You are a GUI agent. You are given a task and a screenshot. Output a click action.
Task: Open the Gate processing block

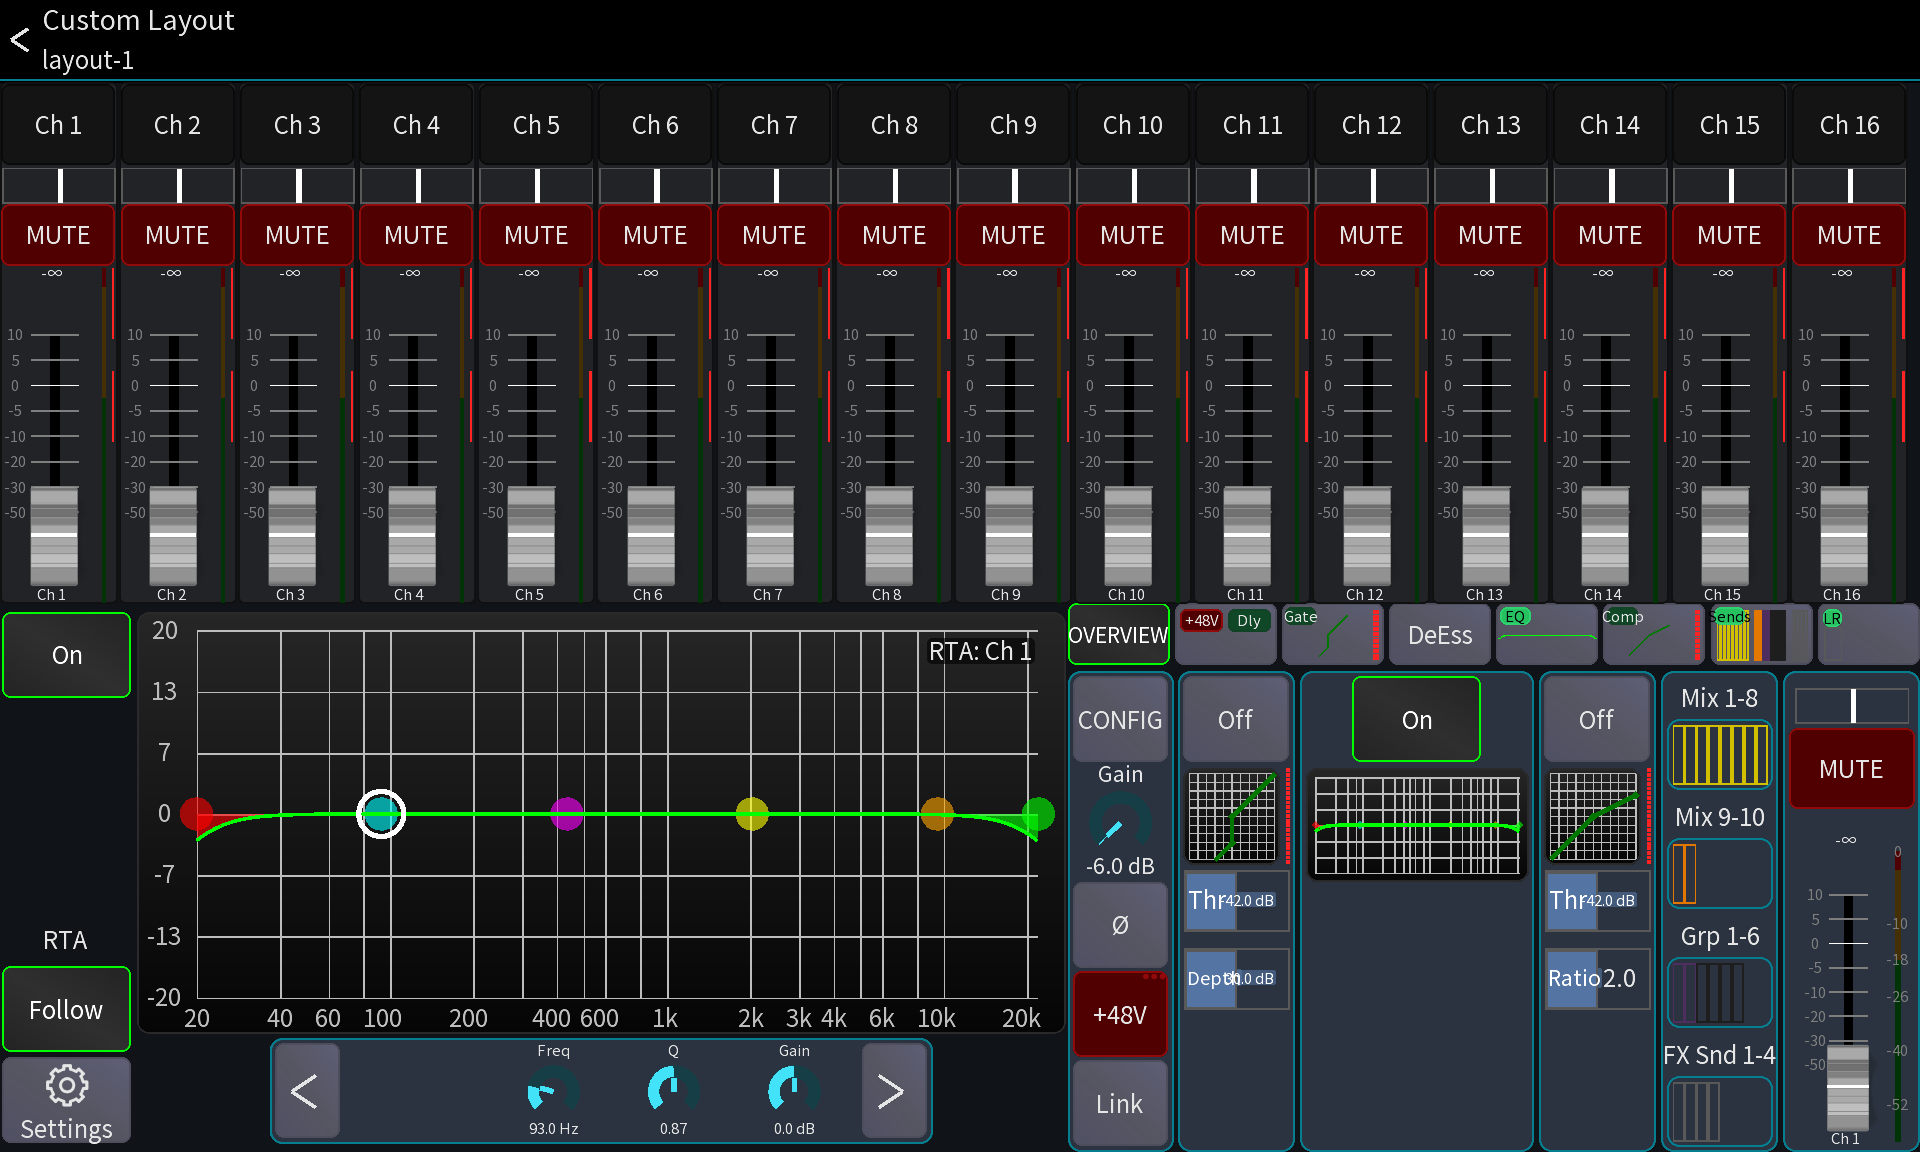pos(1332,634)
